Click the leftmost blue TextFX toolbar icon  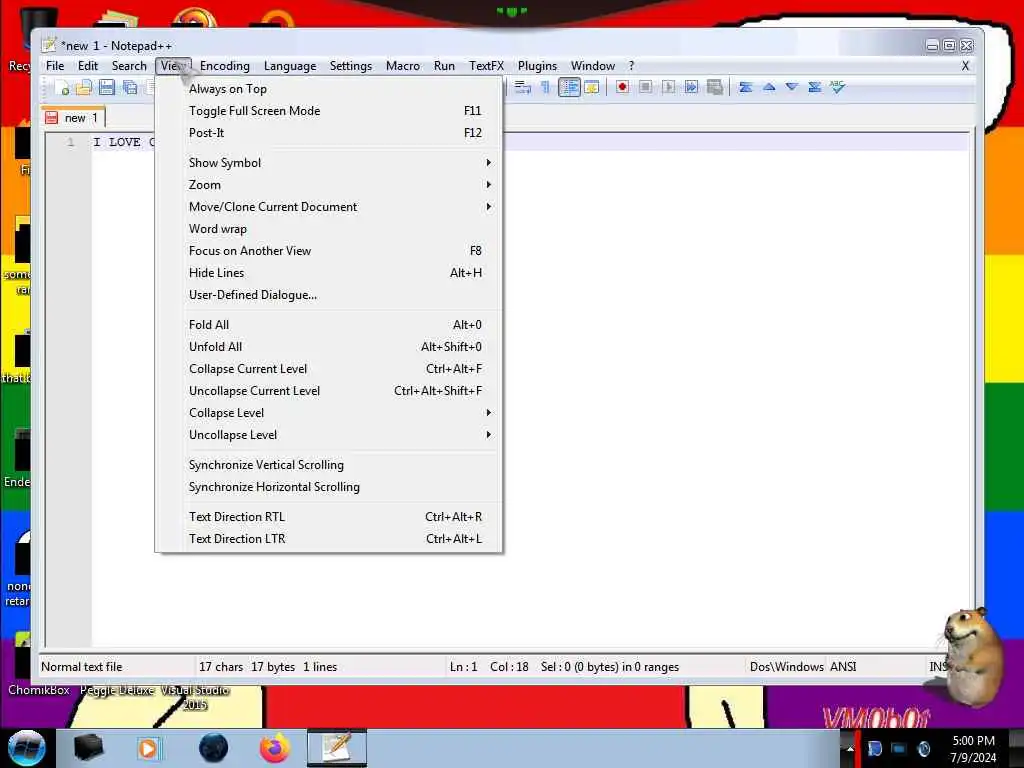point(745,87)
